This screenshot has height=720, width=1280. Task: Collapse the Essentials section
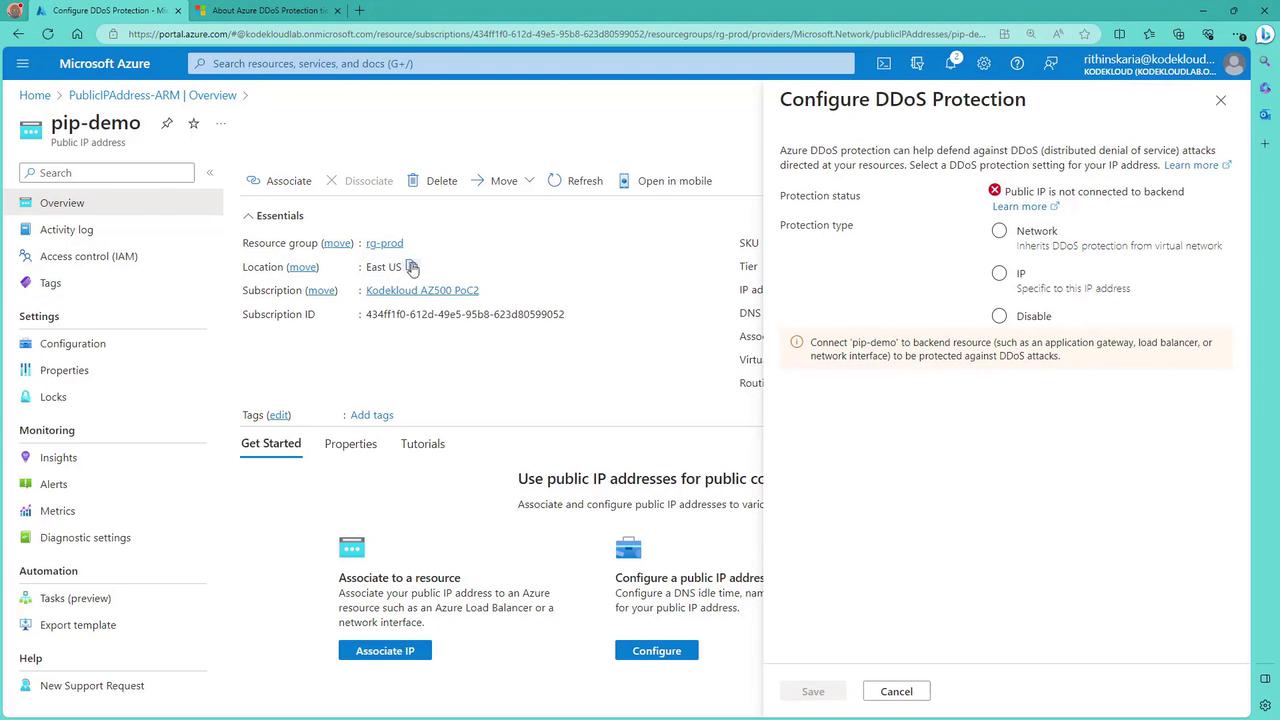click(x=273, y=216)
